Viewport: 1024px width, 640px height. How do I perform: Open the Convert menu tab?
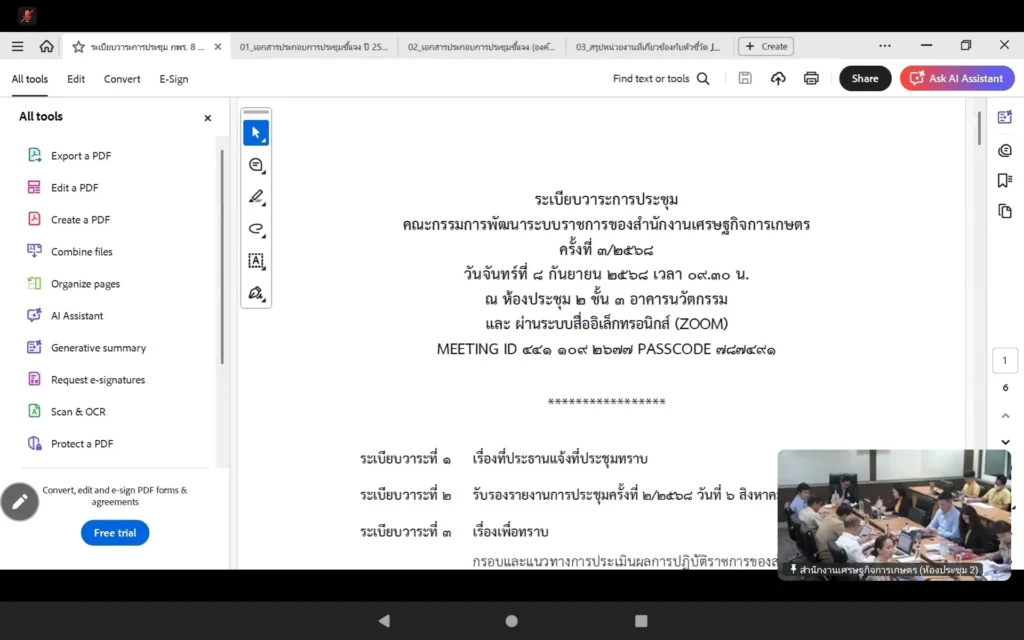pyautogui.click(x=122, y=78)
